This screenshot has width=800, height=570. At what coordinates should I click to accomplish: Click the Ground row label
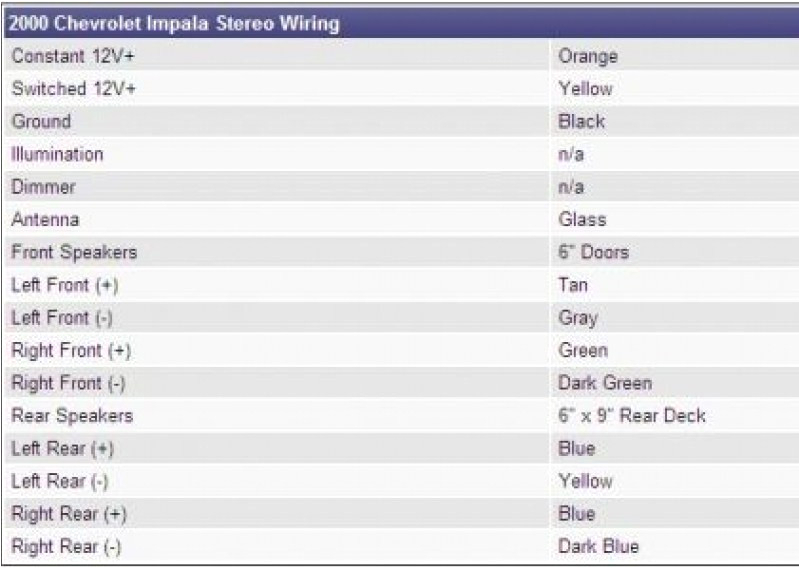41,122
